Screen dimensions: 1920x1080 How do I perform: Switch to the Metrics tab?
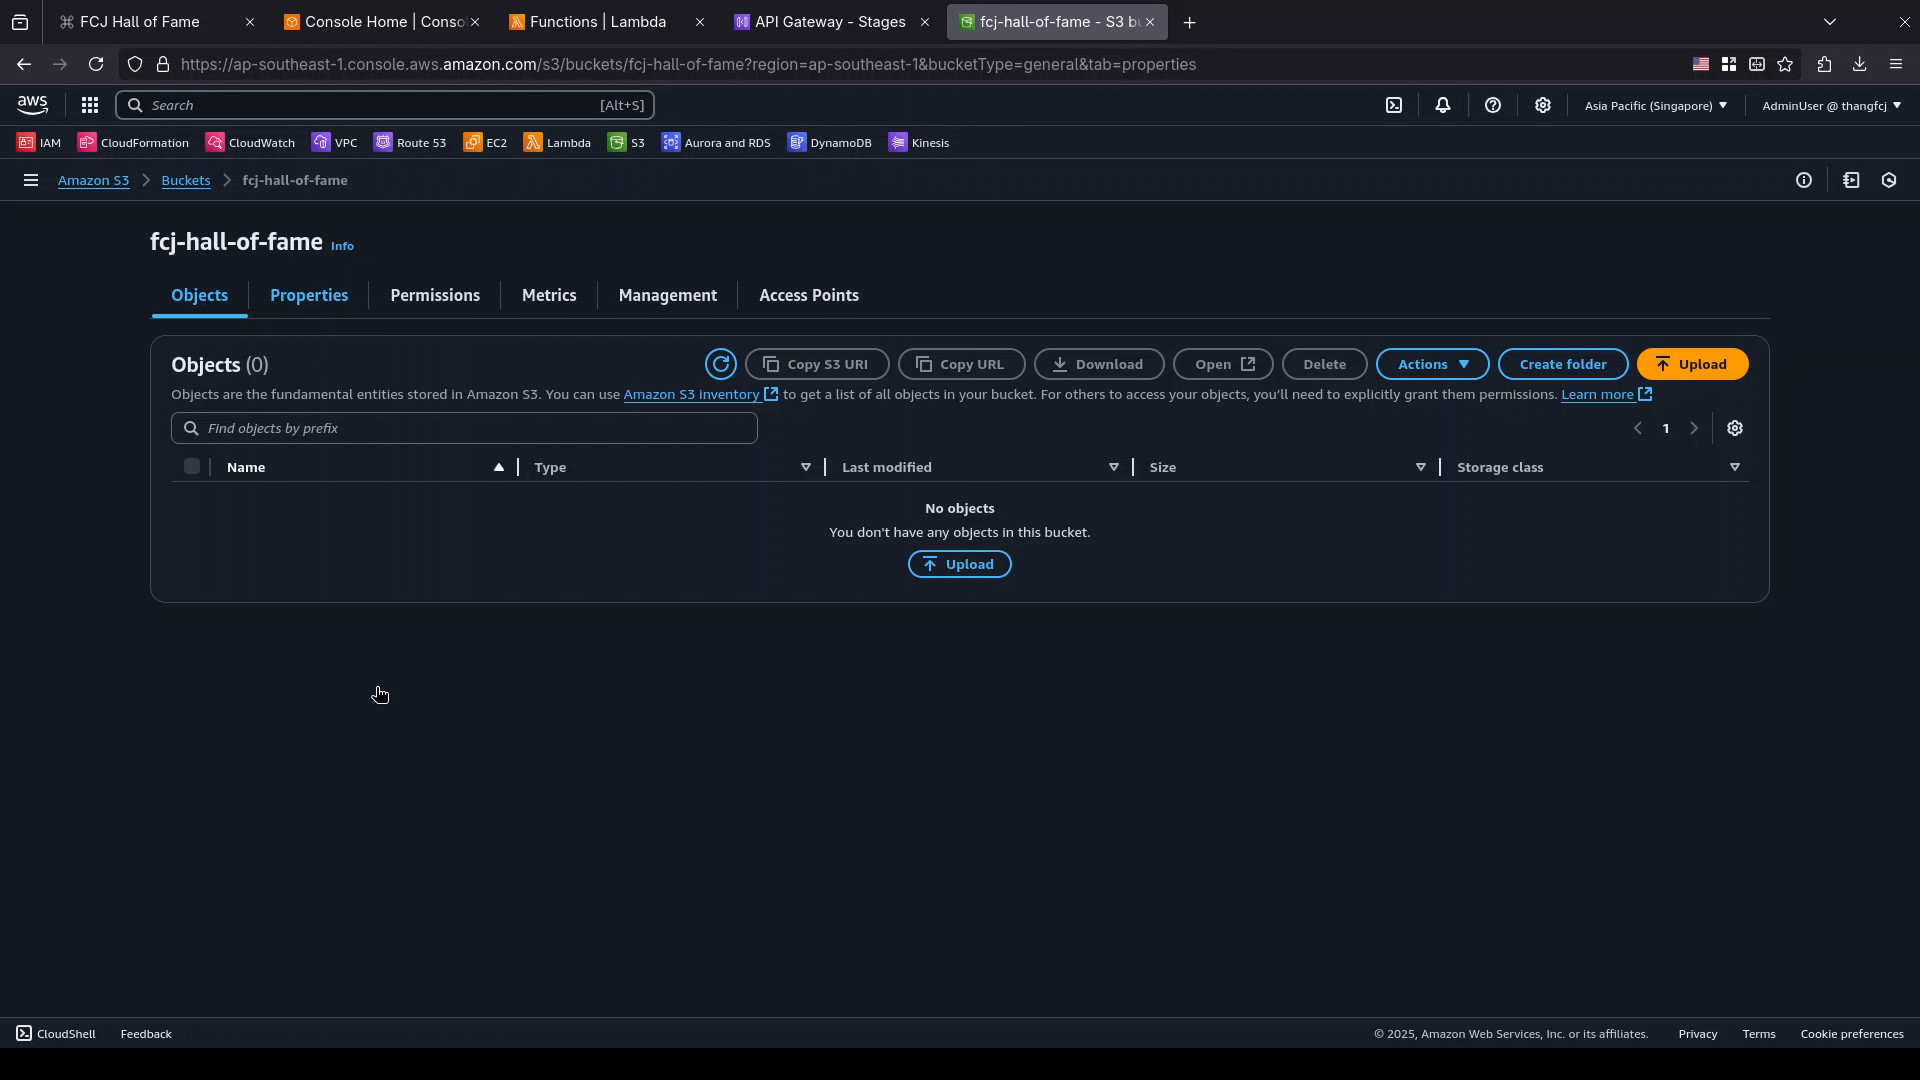(549, 295)
